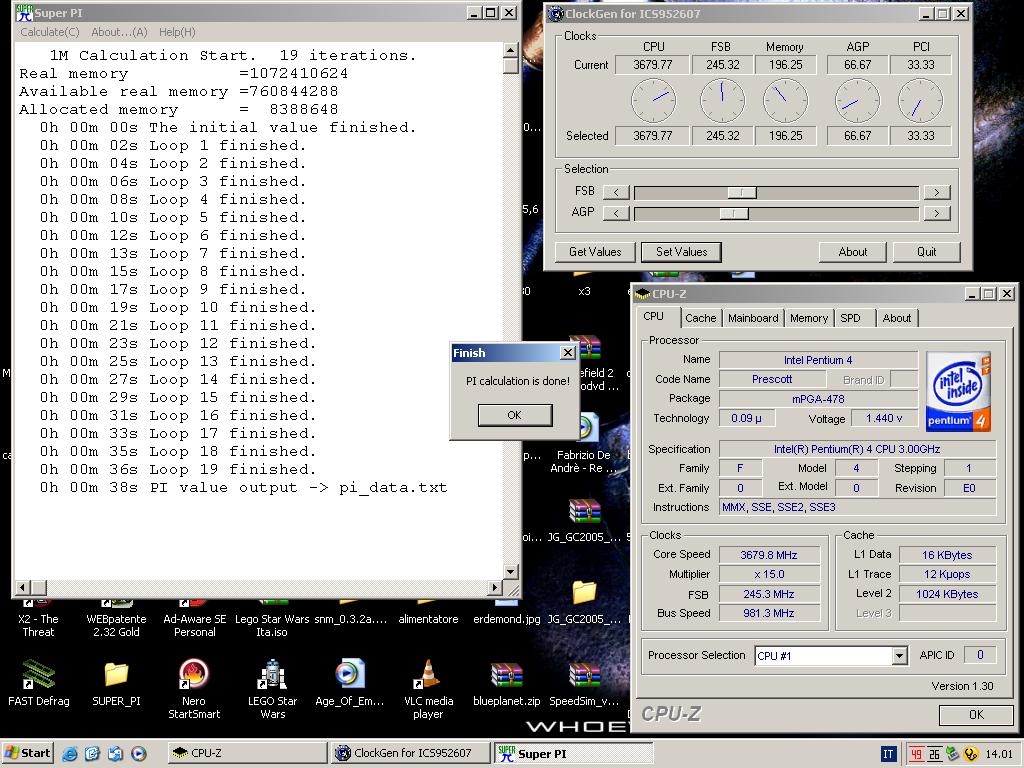1024x768 pixels.
Task: Launch VLC media player shortcut
Action: [x=428, y=675]
